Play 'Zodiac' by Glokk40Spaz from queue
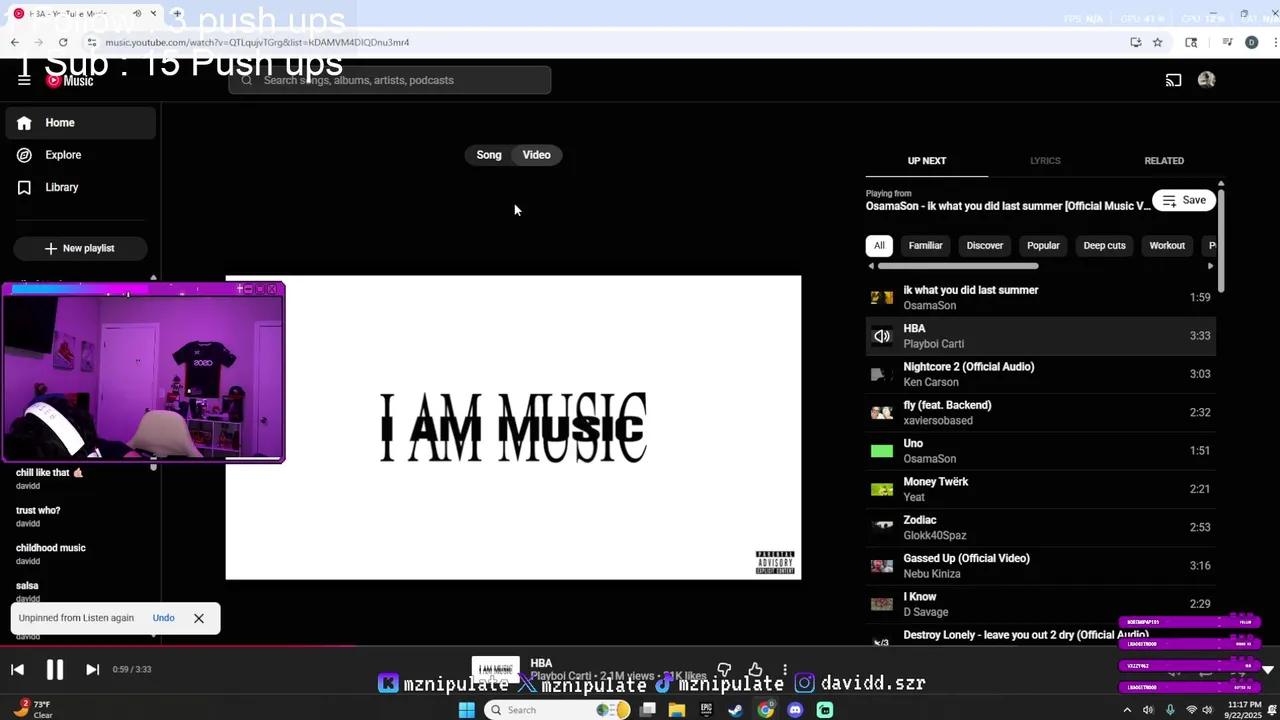 [1040, 527]
